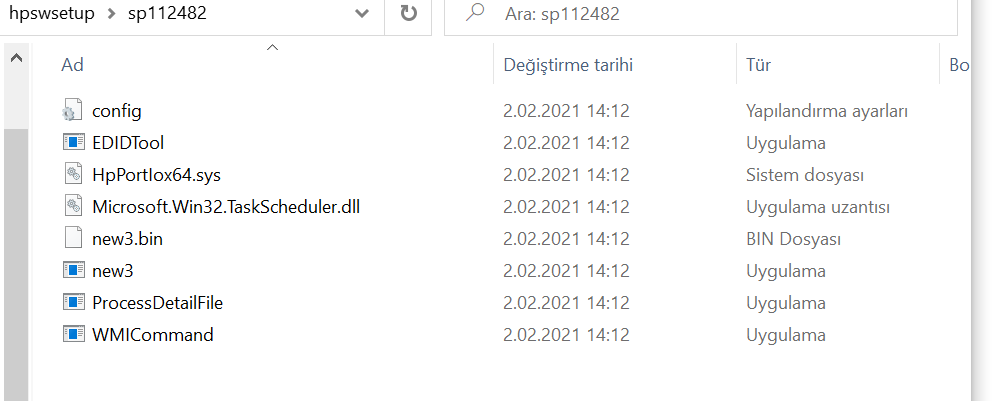Screen dimensions: 992x401
Task: Click the Tür column header
Action: [758, 65]
